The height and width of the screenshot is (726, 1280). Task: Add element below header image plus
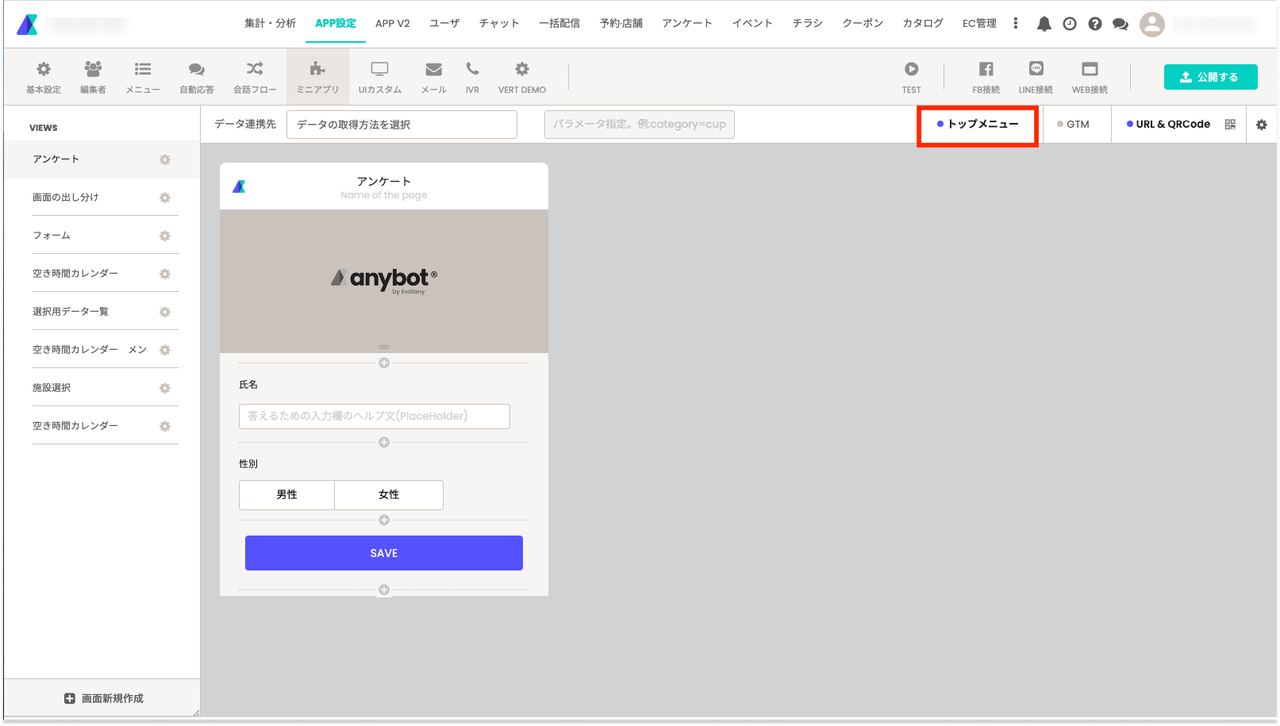click(384, 362)
